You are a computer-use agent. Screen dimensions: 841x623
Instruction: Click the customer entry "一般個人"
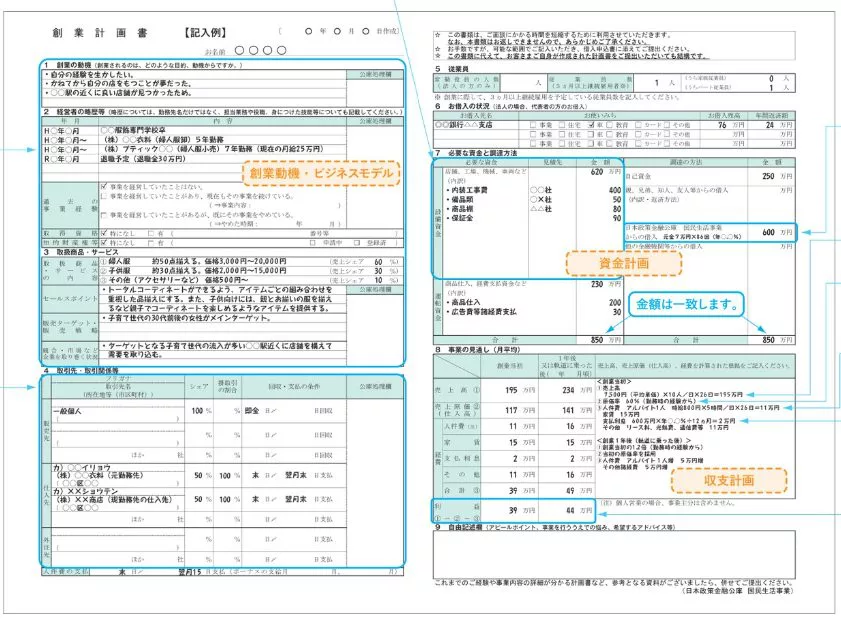click(x=67, y=411)
